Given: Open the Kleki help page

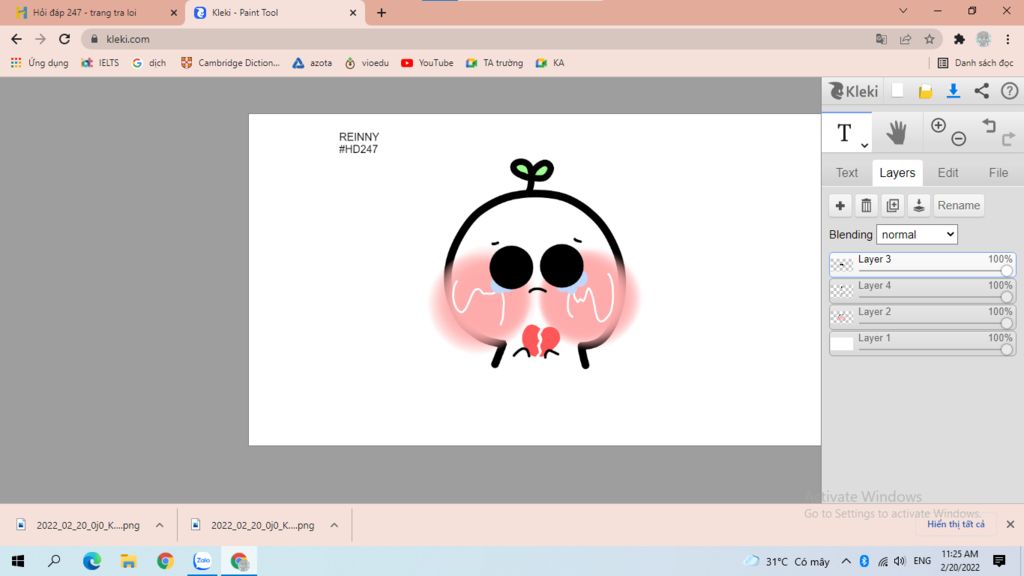Looking at the screenshot, I should [x=1010, y=91].
